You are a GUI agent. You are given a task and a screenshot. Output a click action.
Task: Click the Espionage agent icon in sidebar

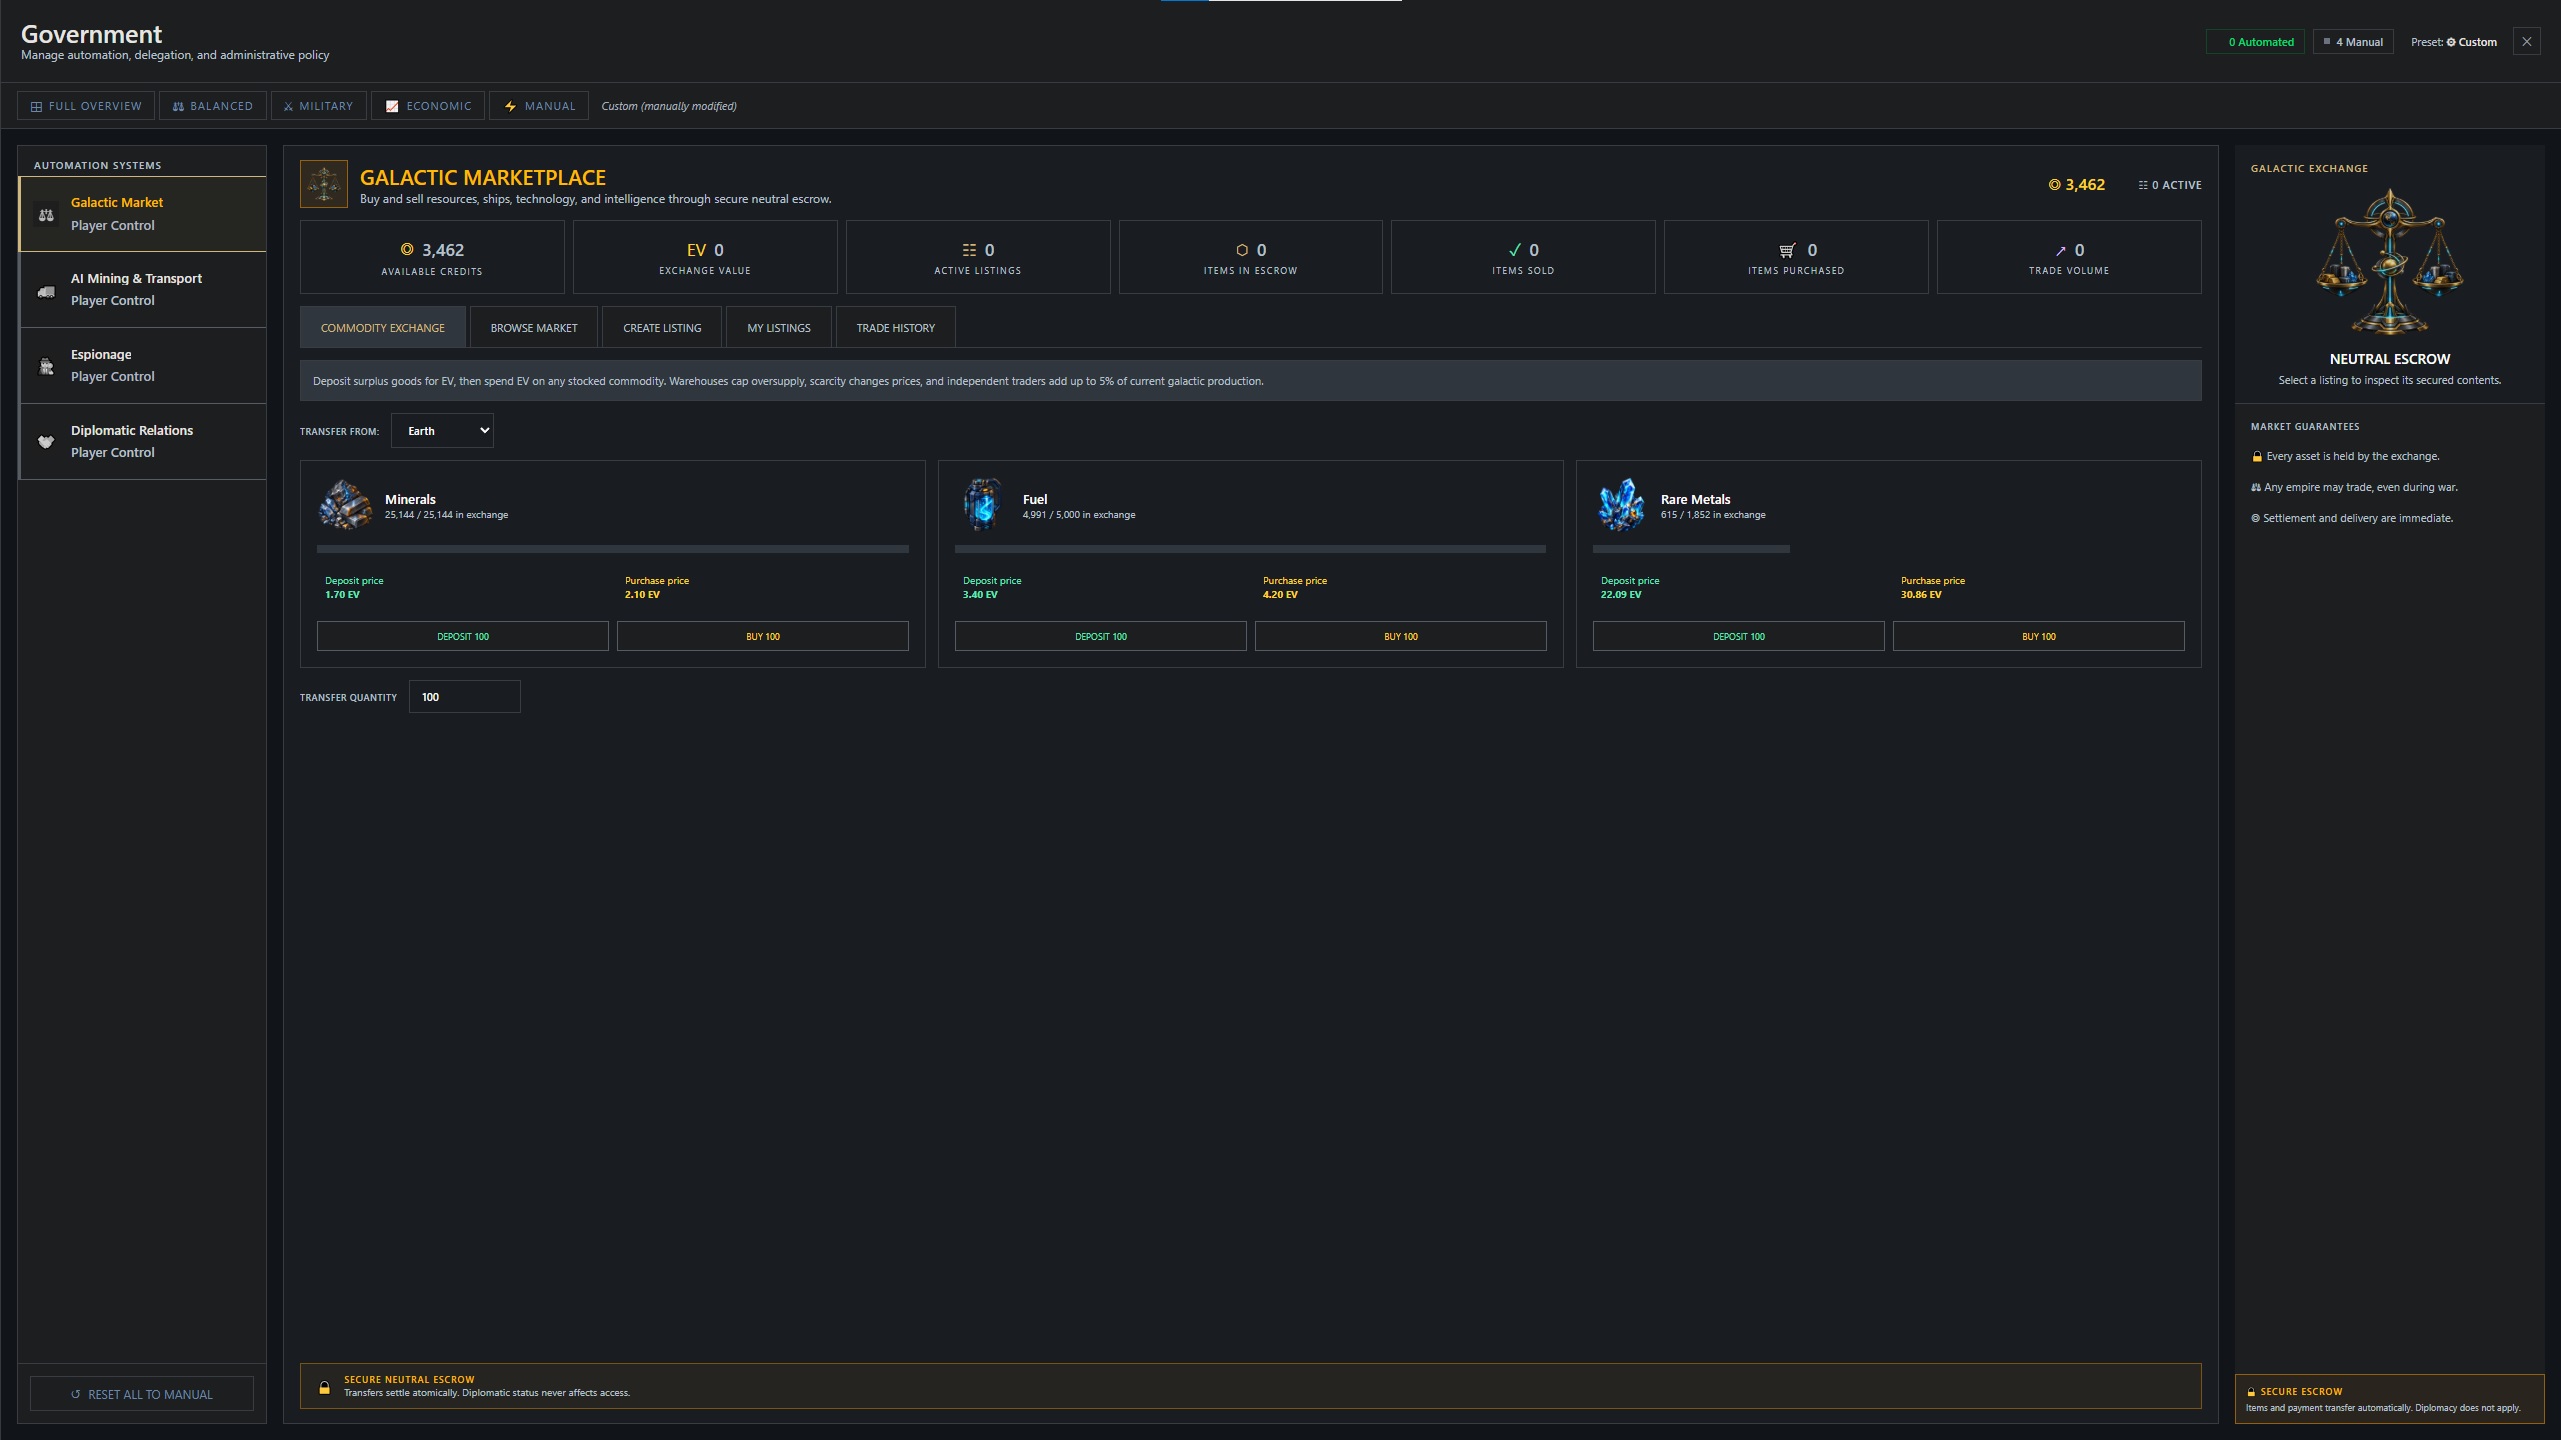coord(46,366)
